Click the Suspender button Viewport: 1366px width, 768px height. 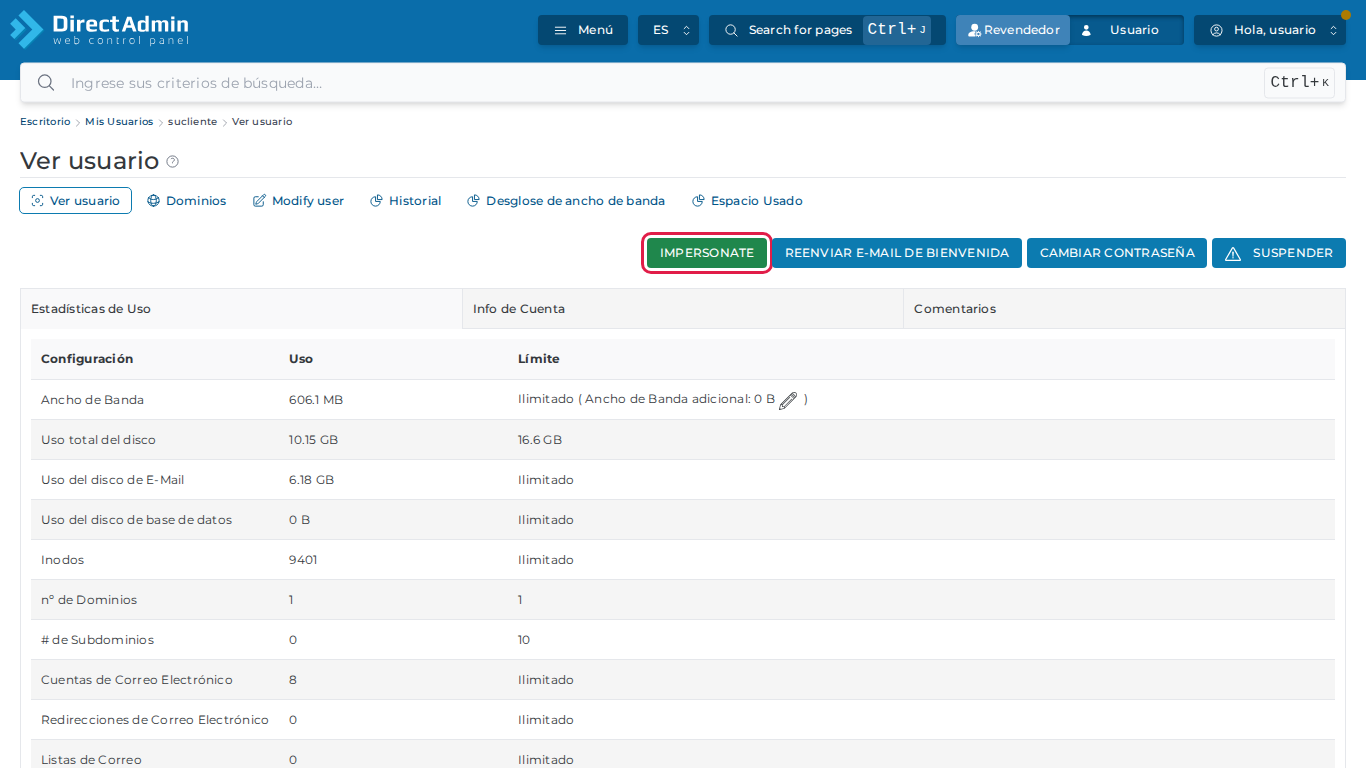pyautogui.click(x=1279, y=253)
